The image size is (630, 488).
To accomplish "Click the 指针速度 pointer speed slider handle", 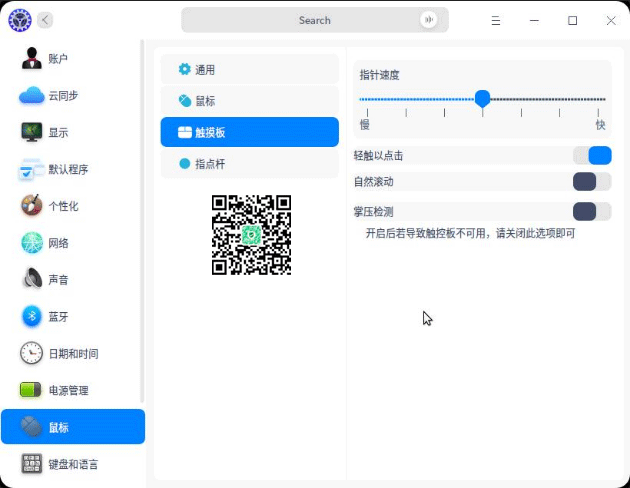I will point(483,98).
